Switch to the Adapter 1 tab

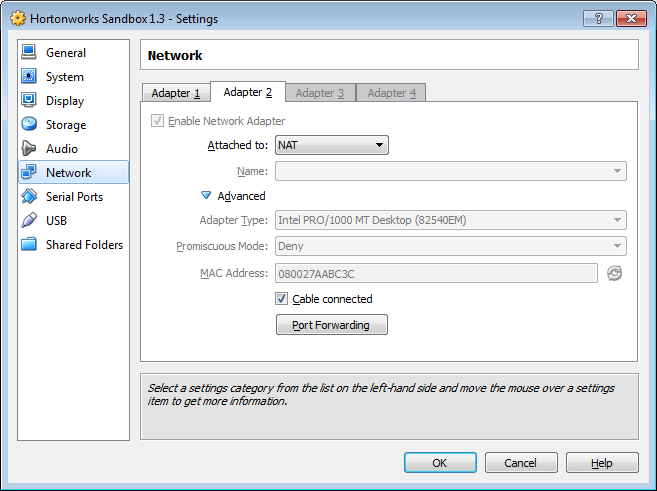176,93
